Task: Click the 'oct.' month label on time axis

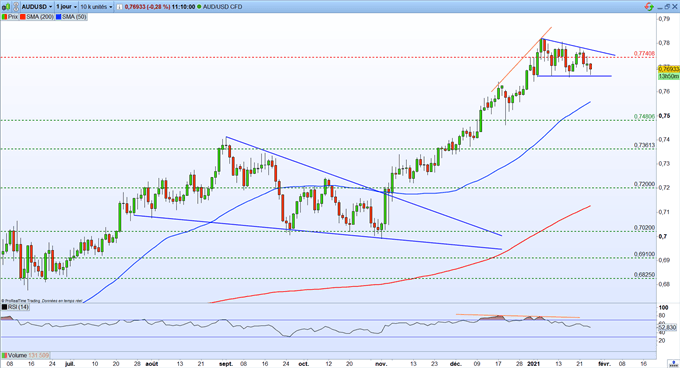Action: [x=304, y=364]
